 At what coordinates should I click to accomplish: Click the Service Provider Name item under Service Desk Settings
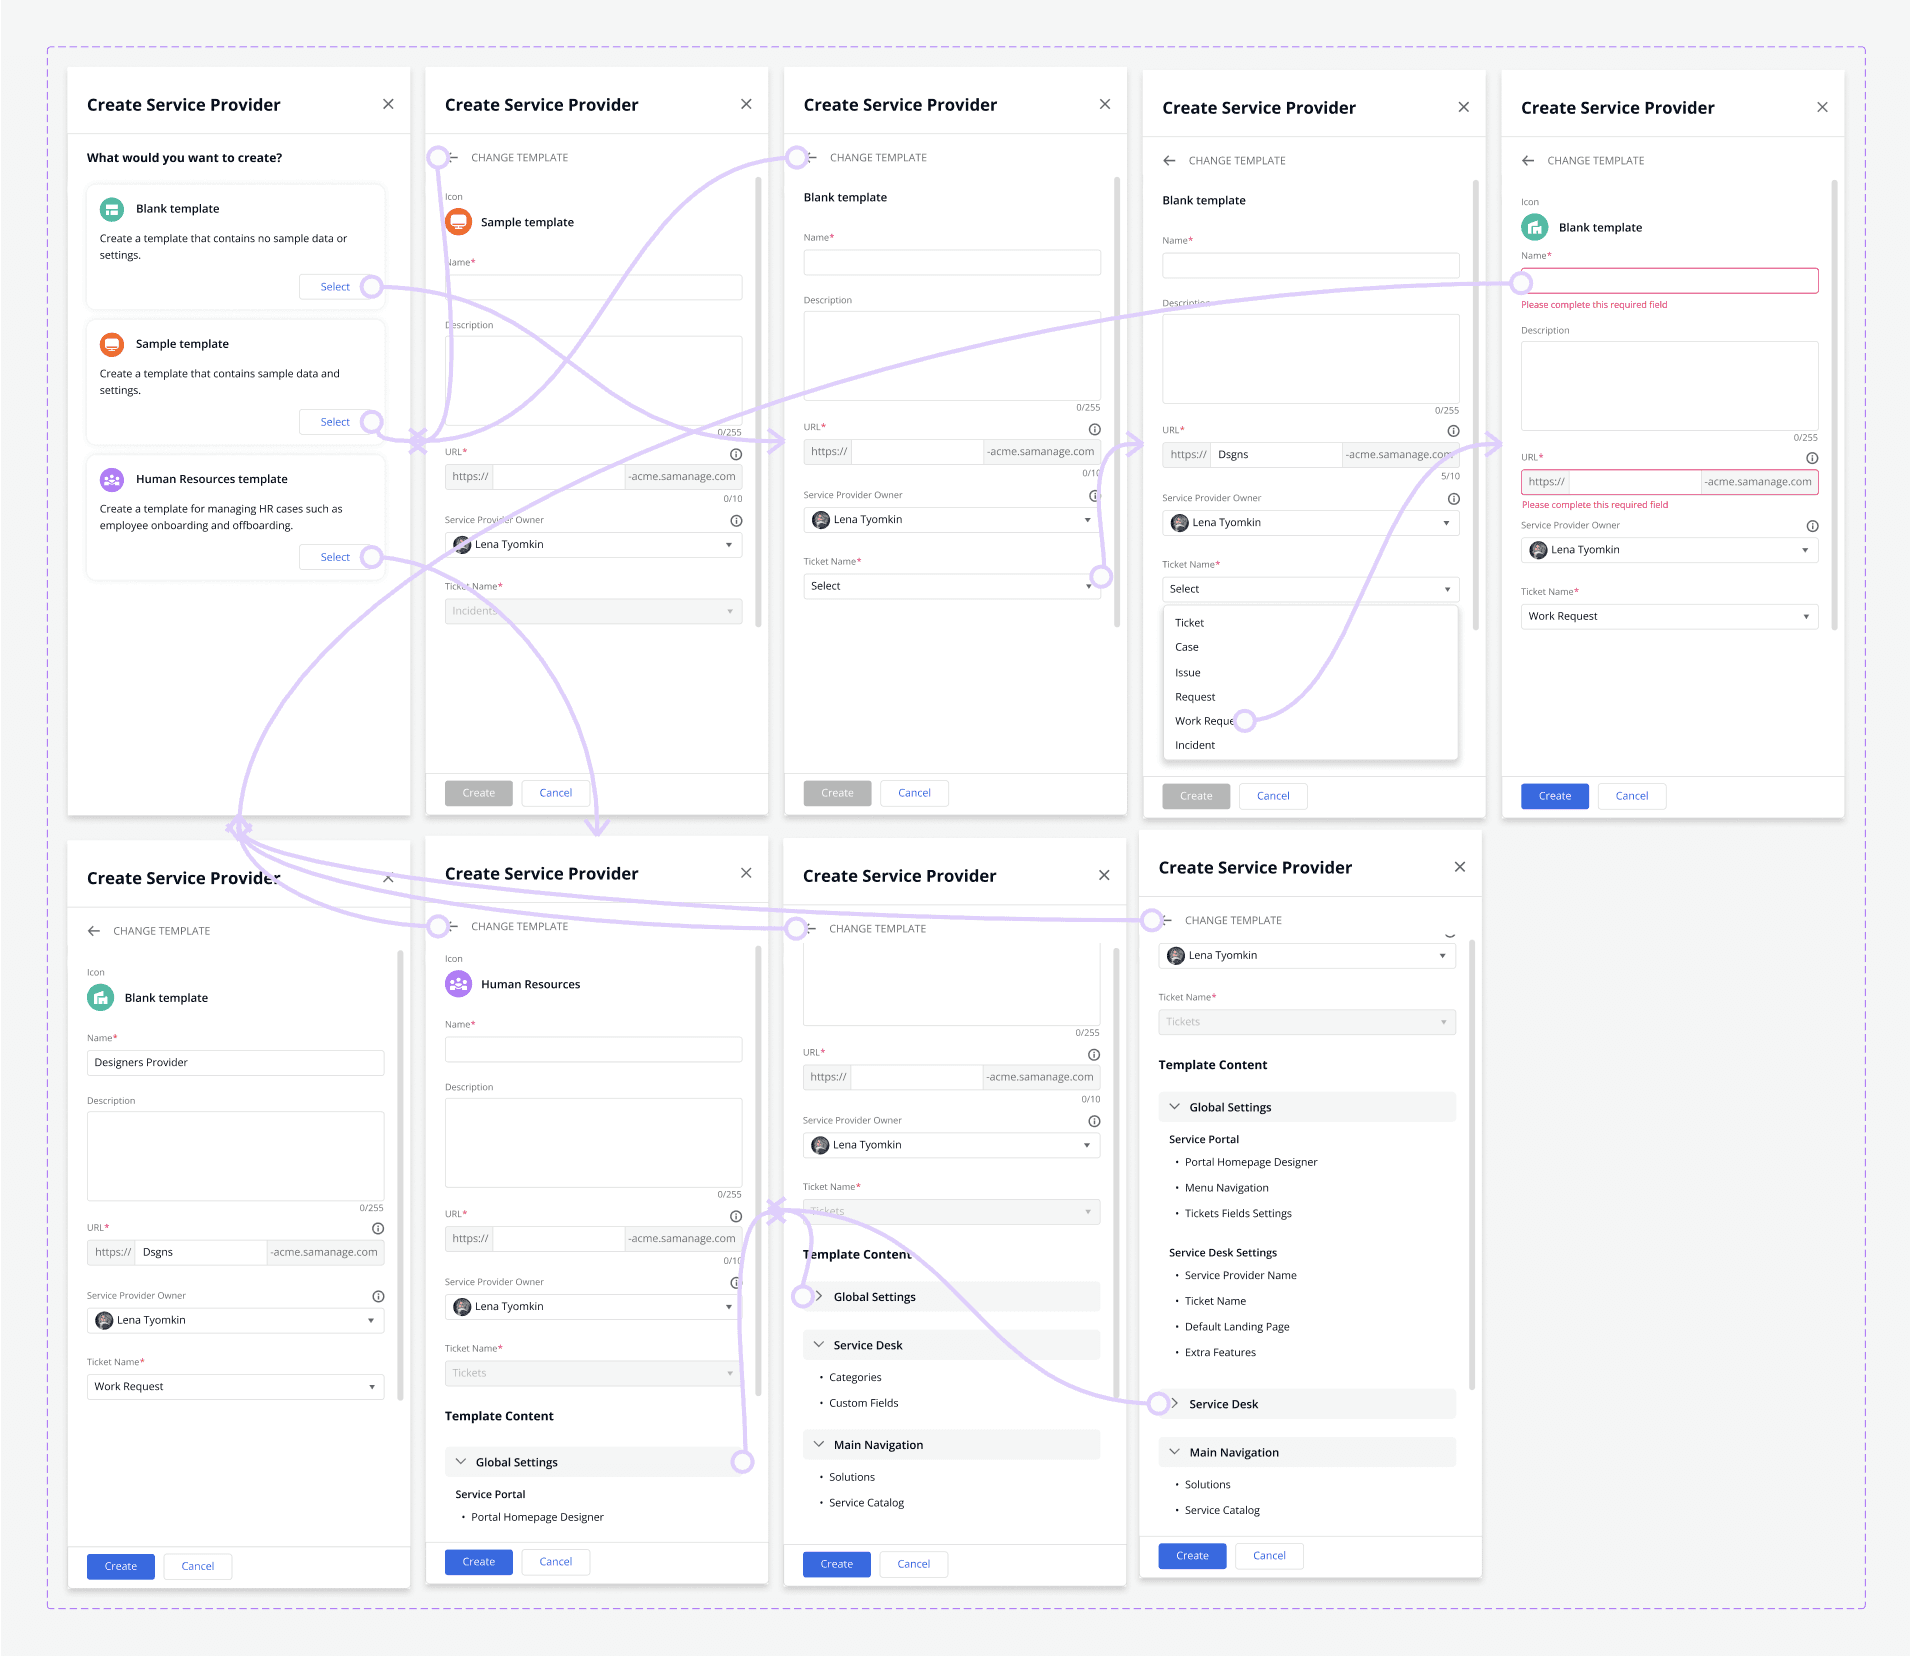pyautogui.click(x=1241, y=1276)
